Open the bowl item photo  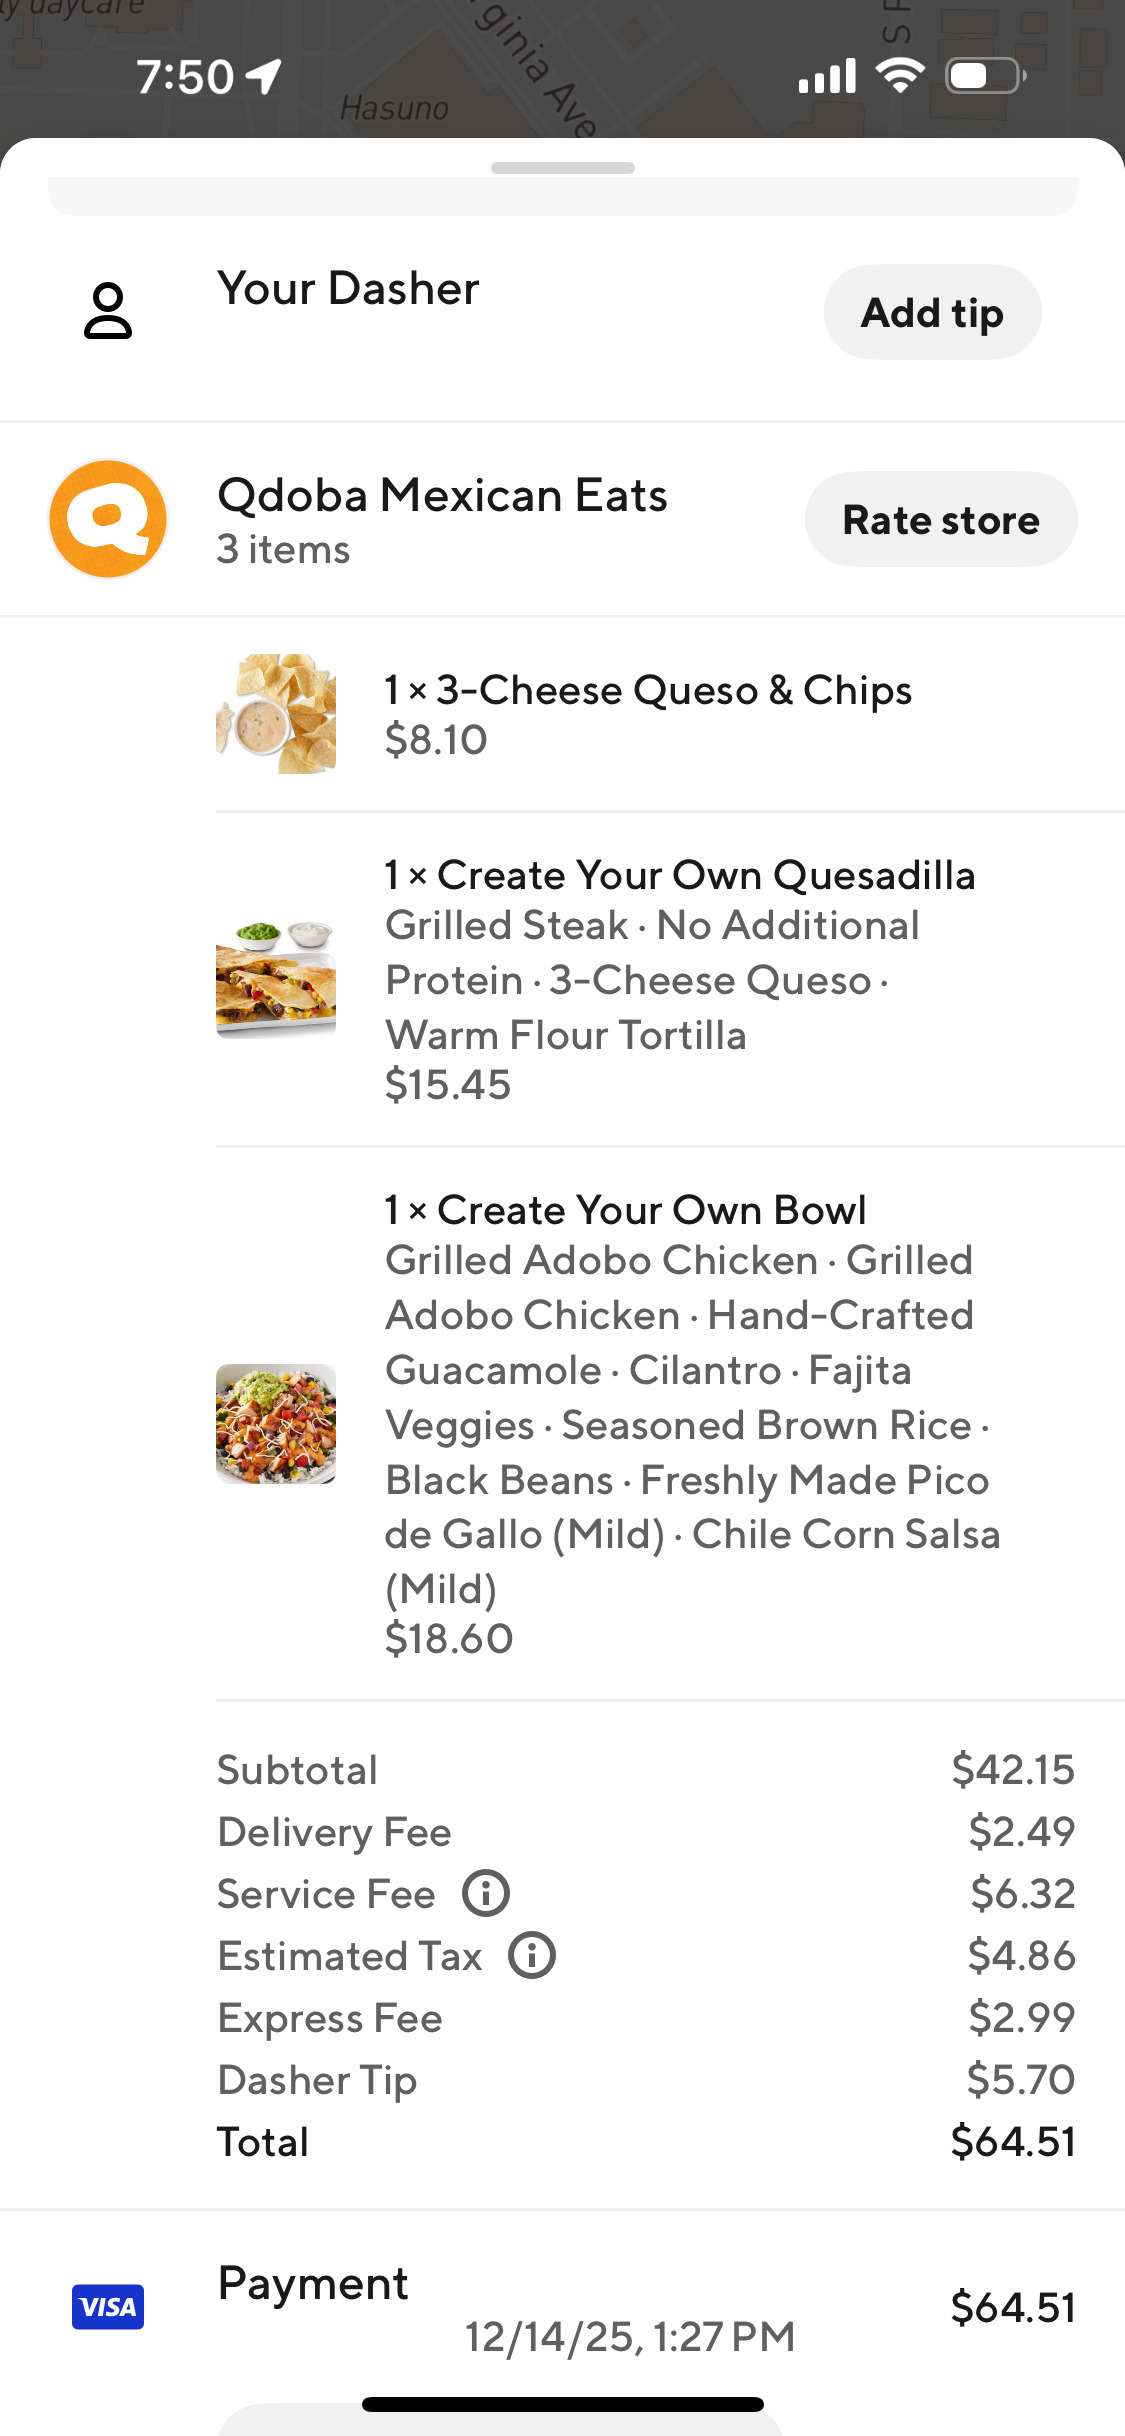[276, 1423]
